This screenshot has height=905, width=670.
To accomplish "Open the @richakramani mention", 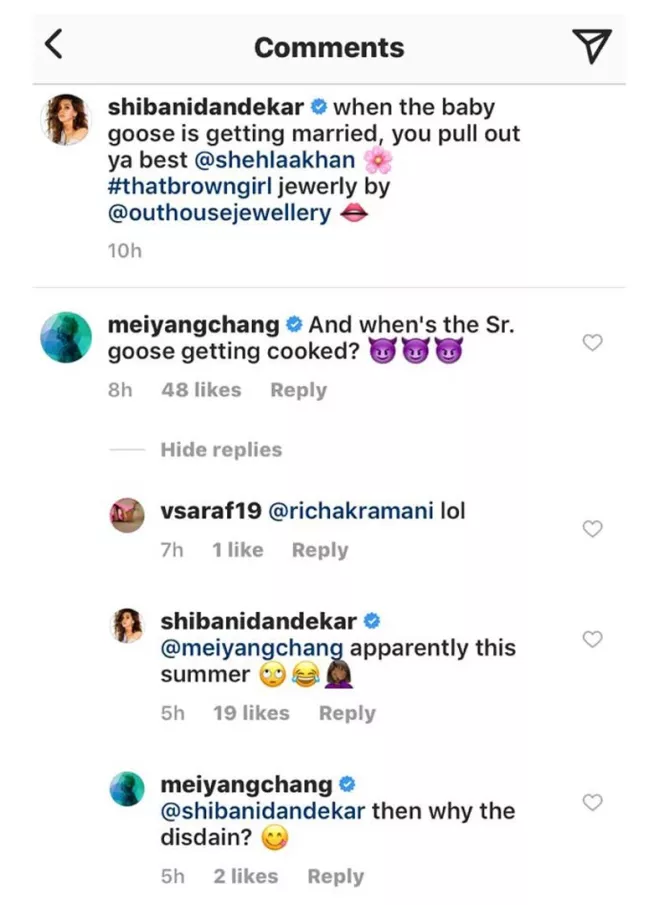I will click(x=351, y=511).
